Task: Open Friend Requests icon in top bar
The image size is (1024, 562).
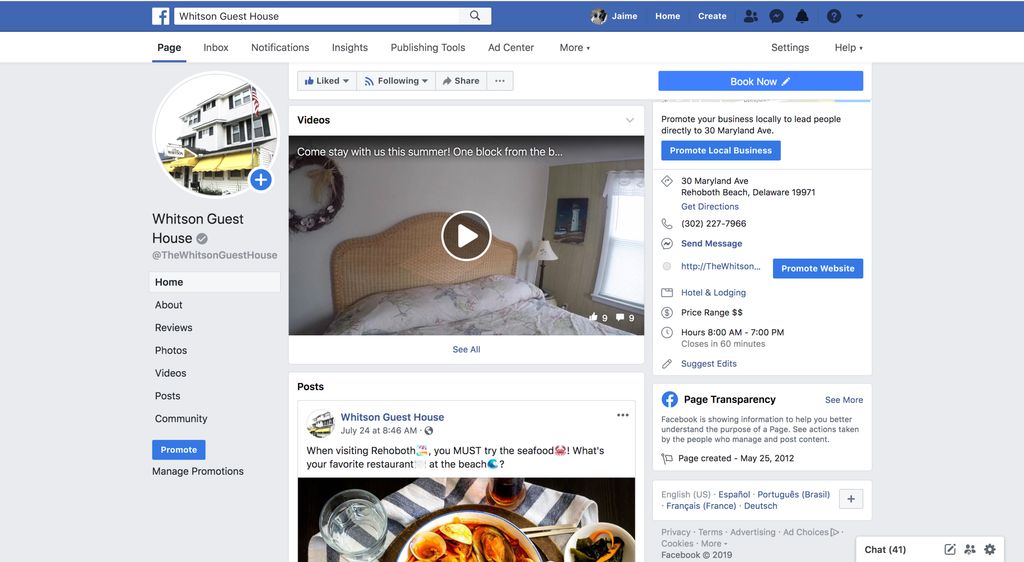Action: [751, 16]
